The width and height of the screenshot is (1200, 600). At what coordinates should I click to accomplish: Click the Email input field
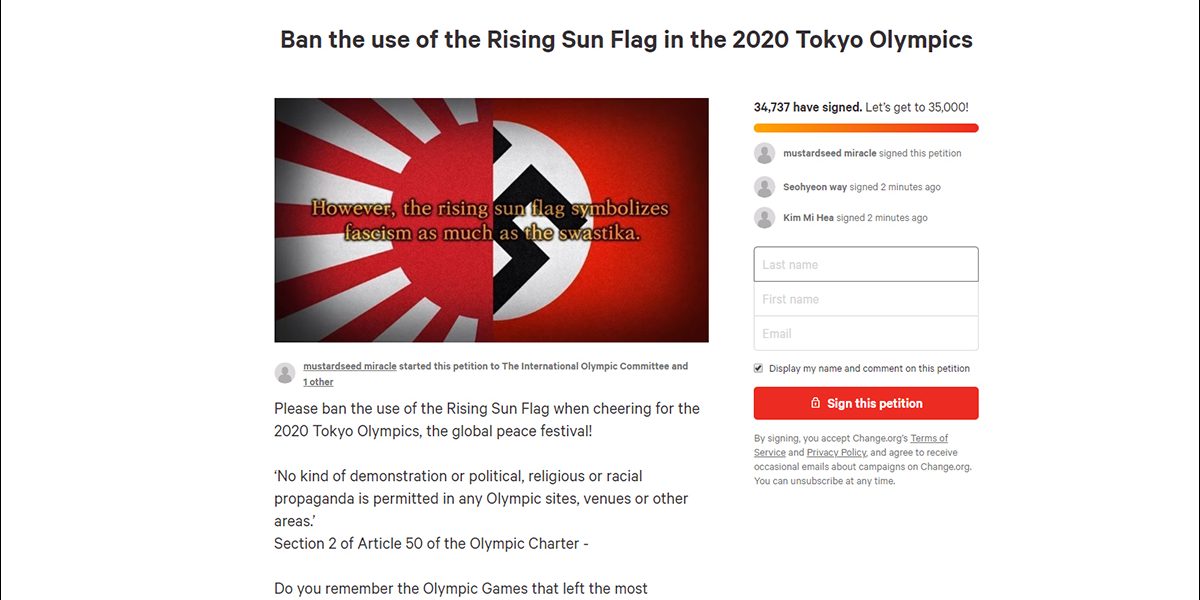pos(866,333)
